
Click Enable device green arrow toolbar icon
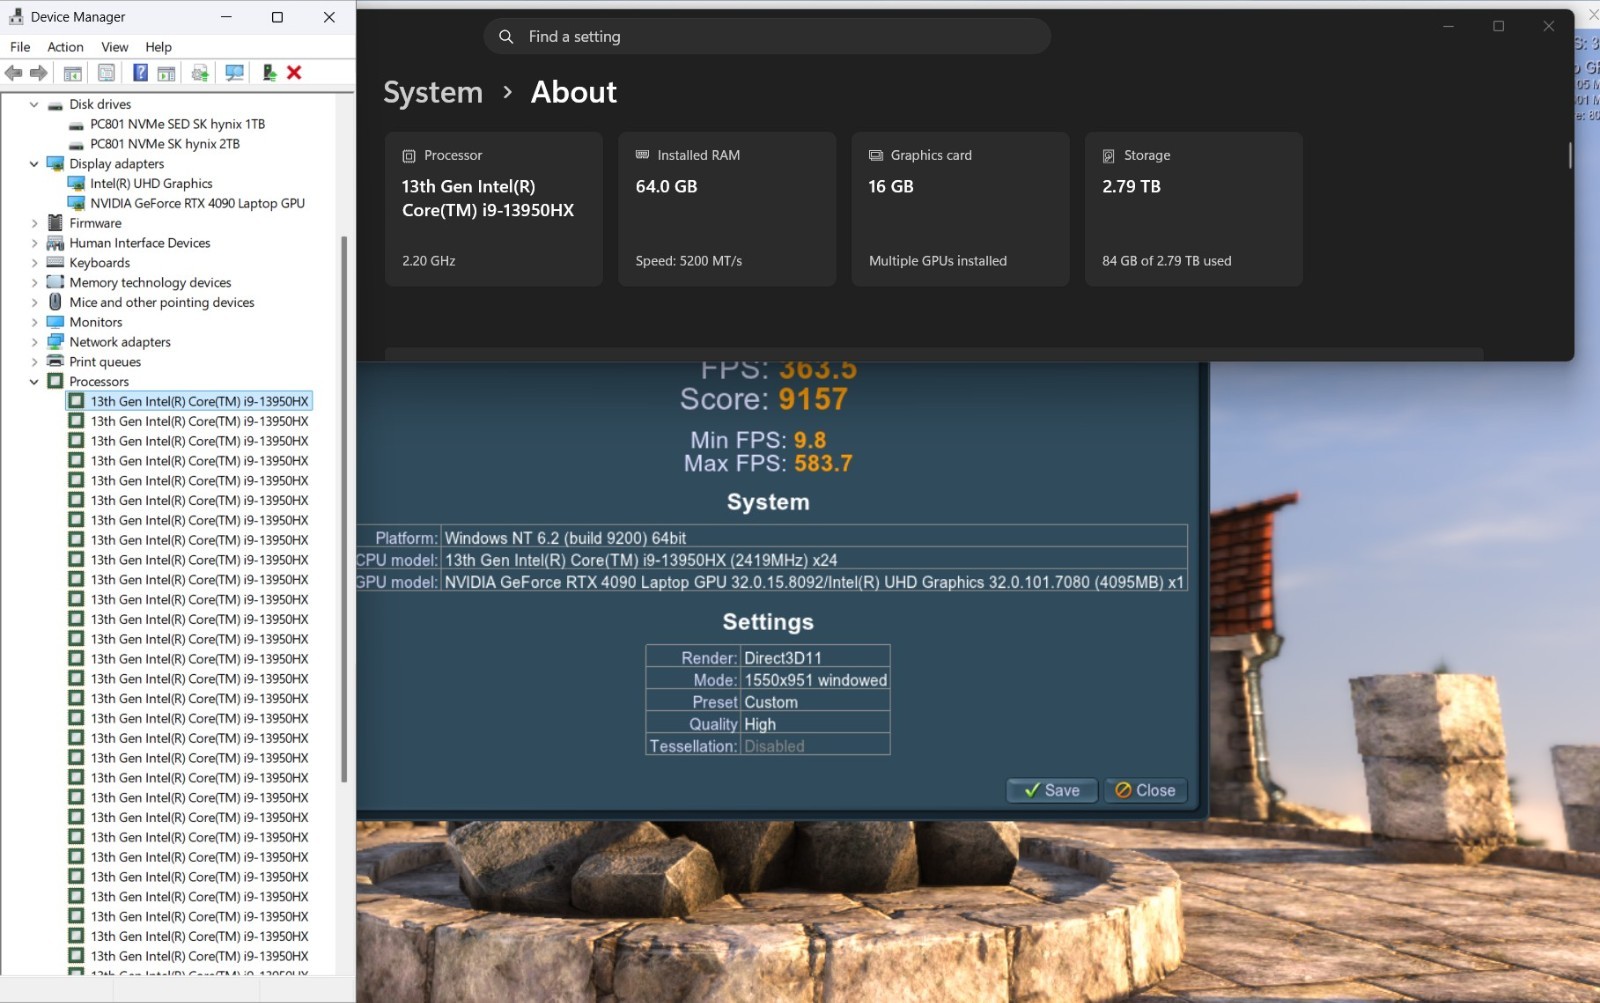[269, 73]
